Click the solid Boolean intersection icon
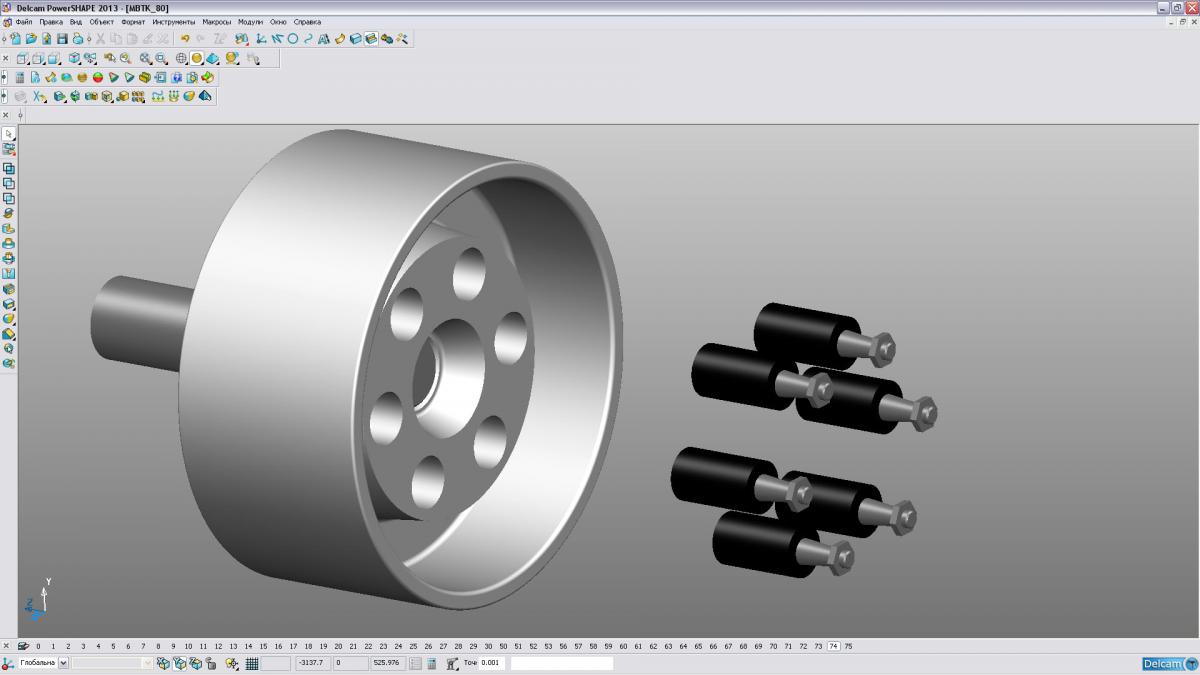 click(x=9, y=197)
